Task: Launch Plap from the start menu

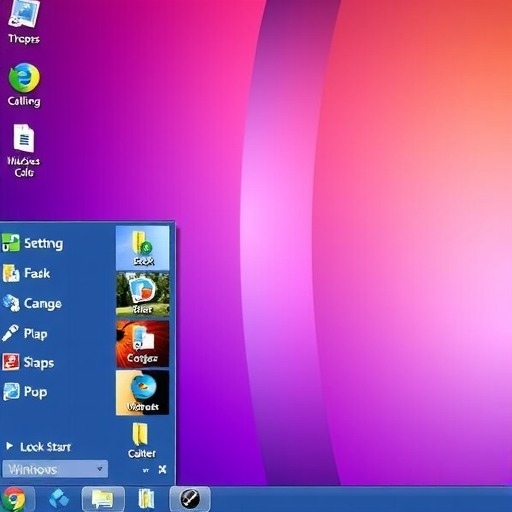Action: point(24,333)
